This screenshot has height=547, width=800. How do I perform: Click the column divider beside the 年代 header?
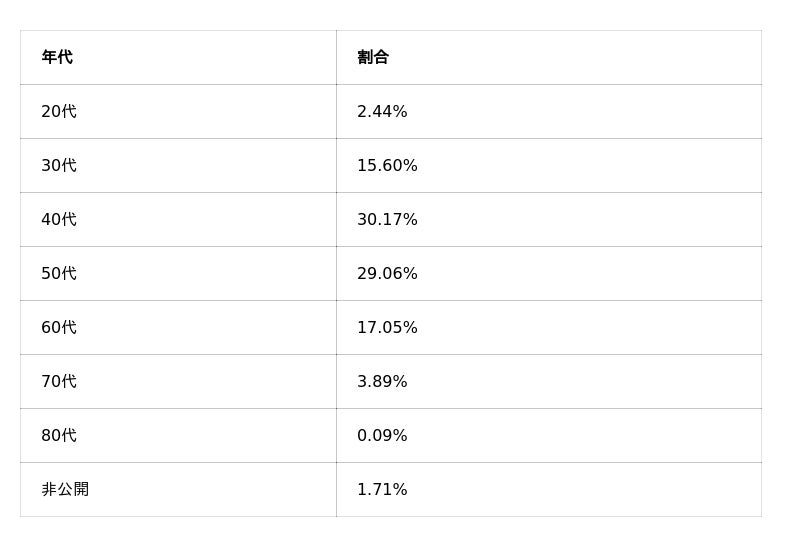[x=336, y=58]
